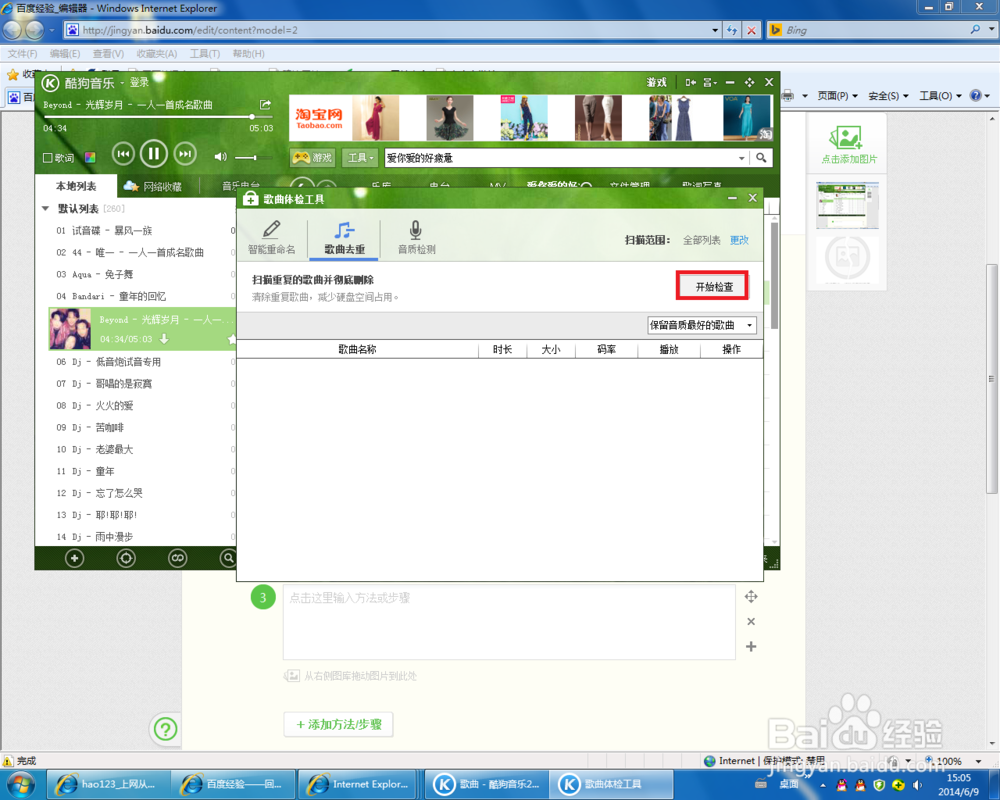
Task: Expand the 工具 tools dropdown
Action: (360, 158)
